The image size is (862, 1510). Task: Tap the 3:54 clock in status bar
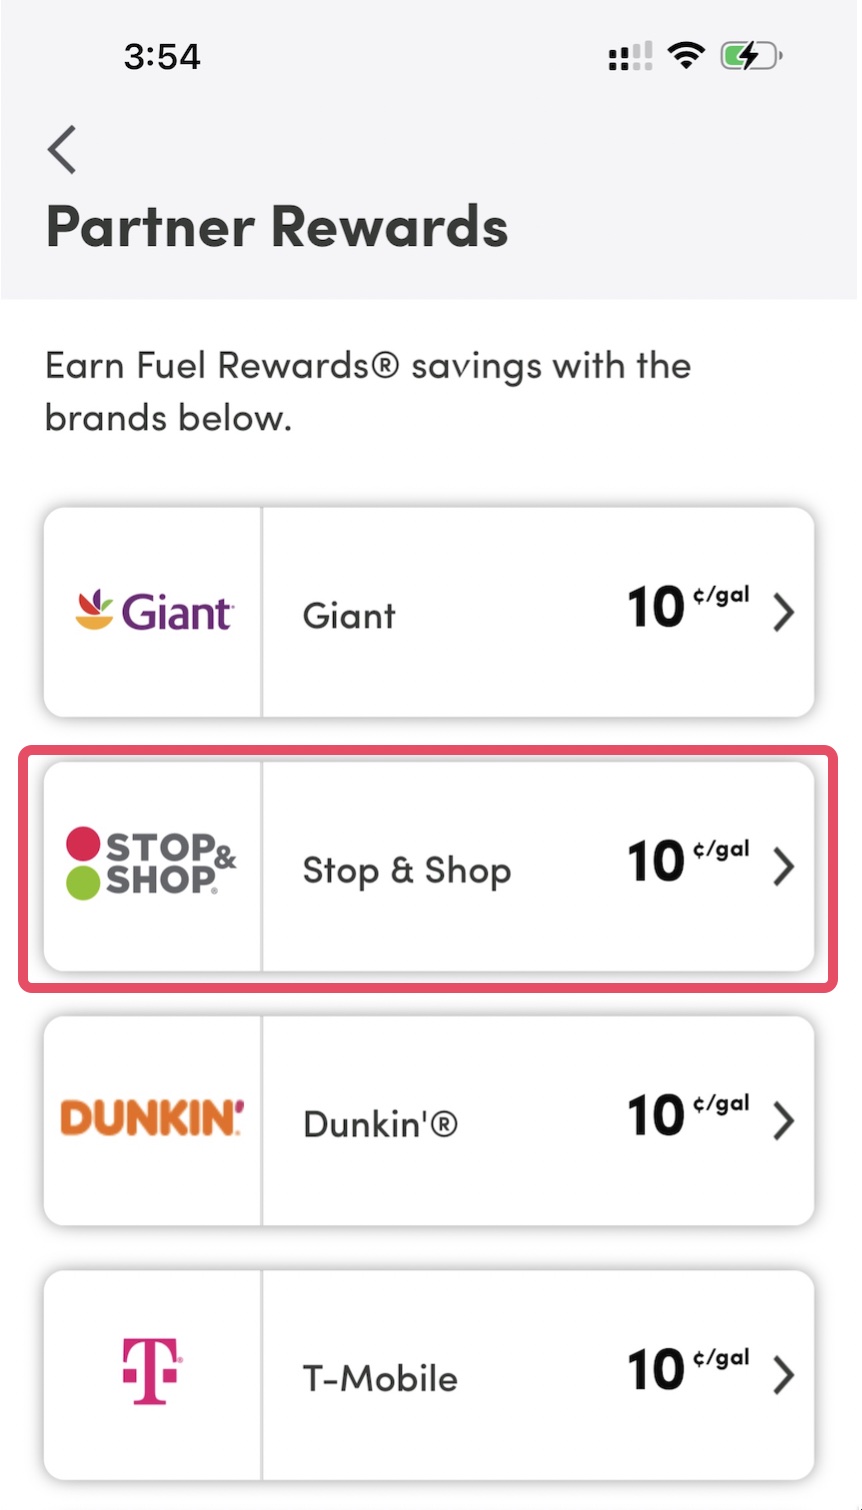[162, 56]
